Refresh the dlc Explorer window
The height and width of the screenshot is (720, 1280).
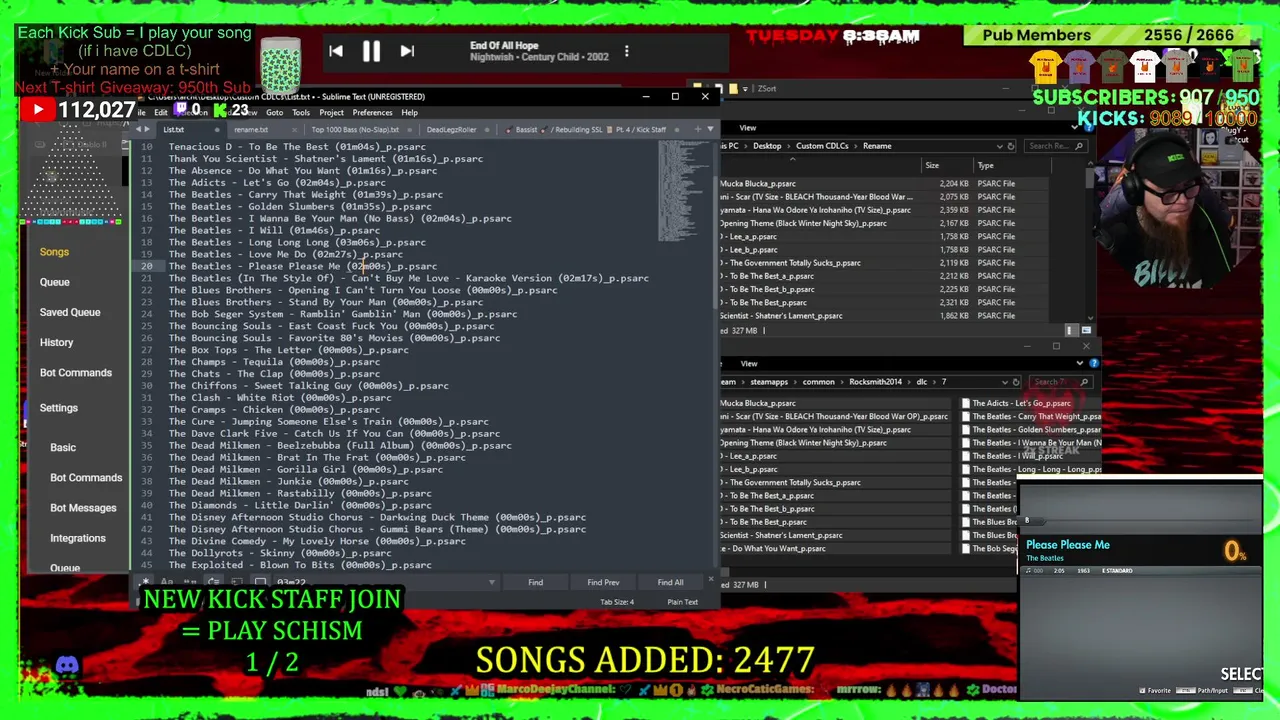tap(1016, 382)
